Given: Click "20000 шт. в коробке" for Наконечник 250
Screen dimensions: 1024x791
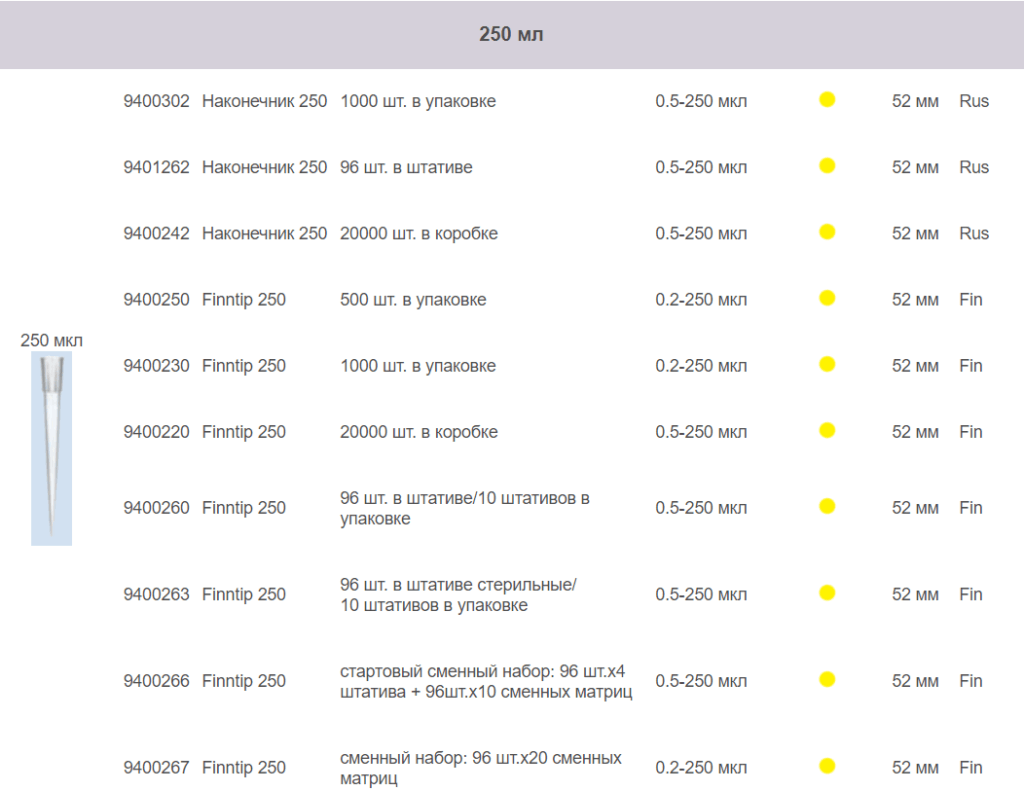Looking at the screenshot, I should point(418,233).
